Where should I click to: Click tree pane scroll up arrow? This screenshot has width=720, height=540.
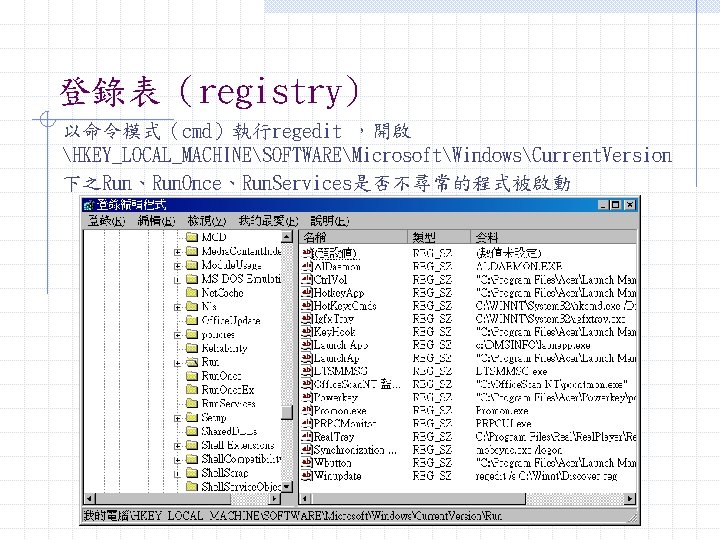287,237
